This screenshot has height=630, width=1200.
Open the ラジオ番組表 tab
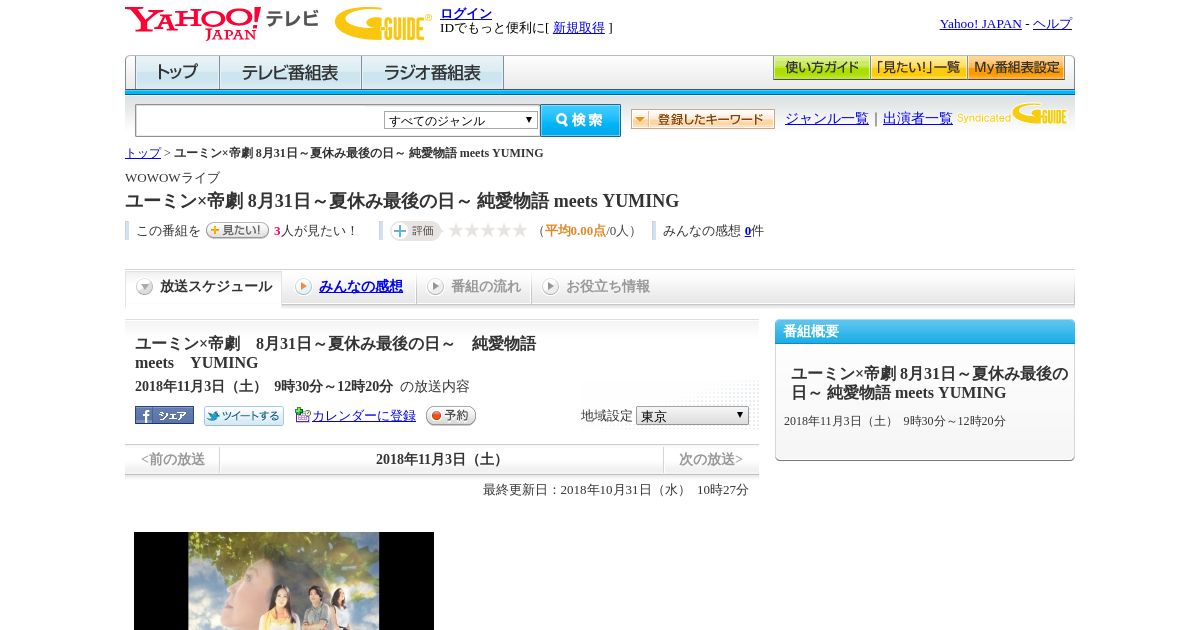(x=432, y=72)
